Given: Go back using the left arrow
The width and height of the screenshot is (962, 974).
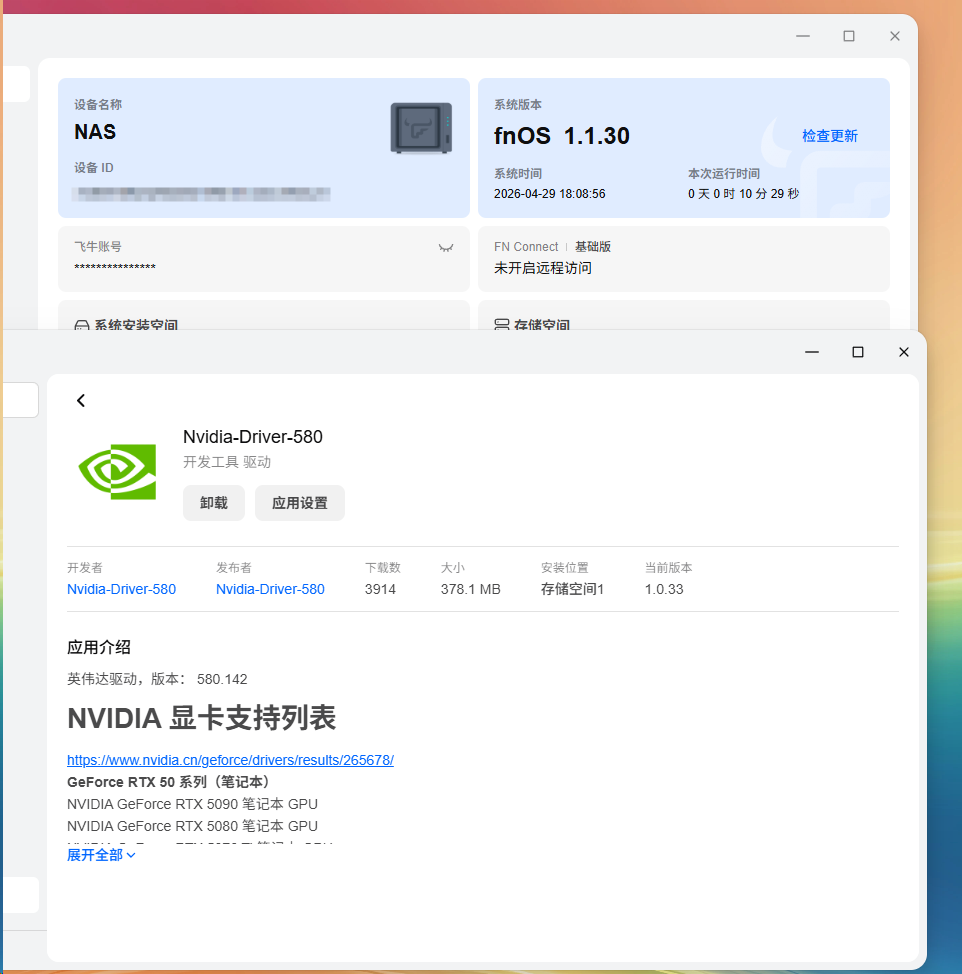Looking at the screenshot, I should [x=81, y=401].
